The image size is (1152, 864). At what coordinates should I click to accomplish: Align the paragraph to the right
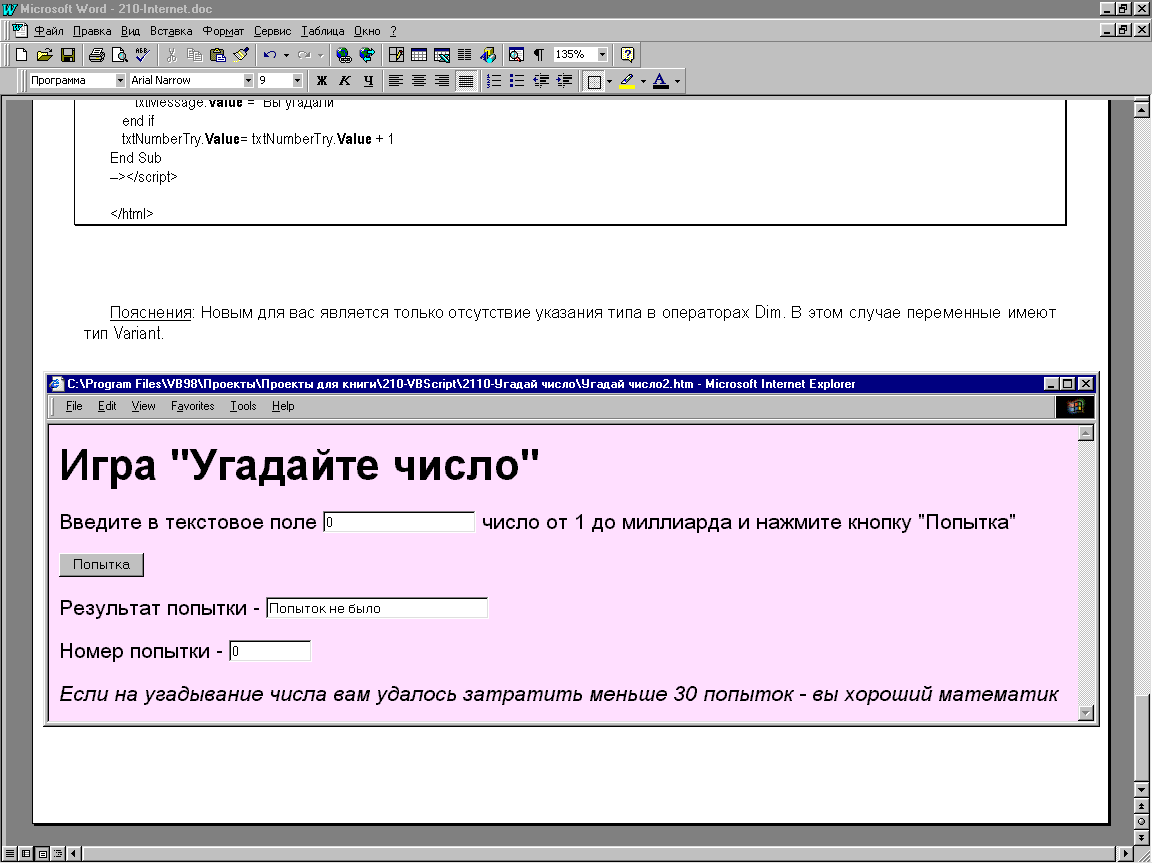tap(442, 81)
